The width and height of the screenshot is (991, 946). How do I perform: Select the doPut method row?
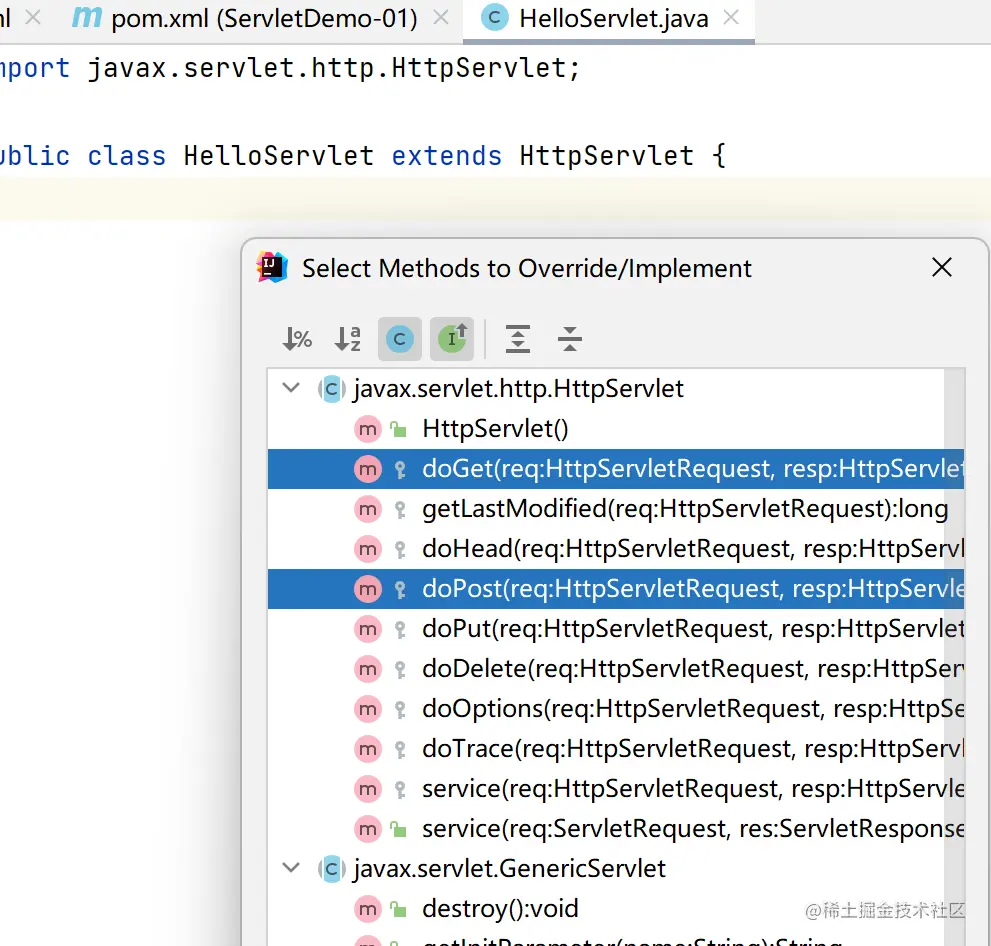click(616, 629)
